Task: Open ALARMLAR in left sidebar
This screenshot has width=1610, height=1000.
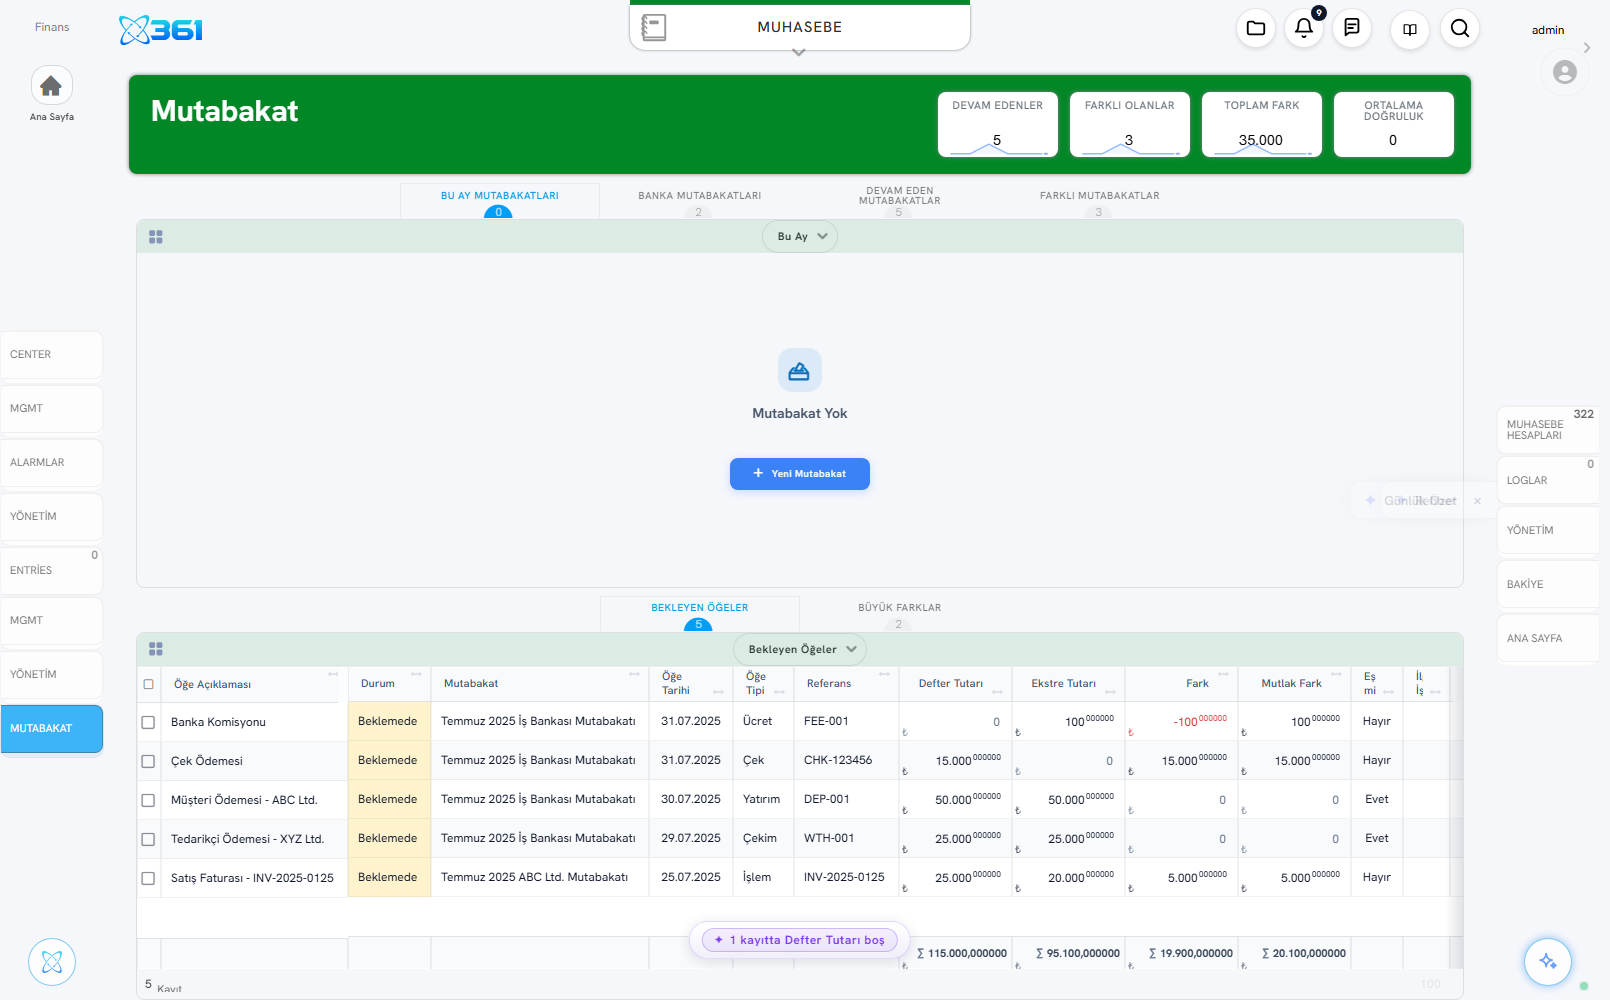Action: 51,463
